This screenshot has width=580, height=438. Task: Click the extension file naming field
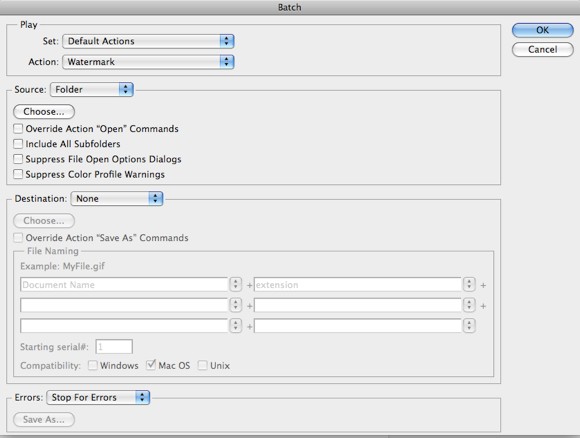[x=358, y=284]
